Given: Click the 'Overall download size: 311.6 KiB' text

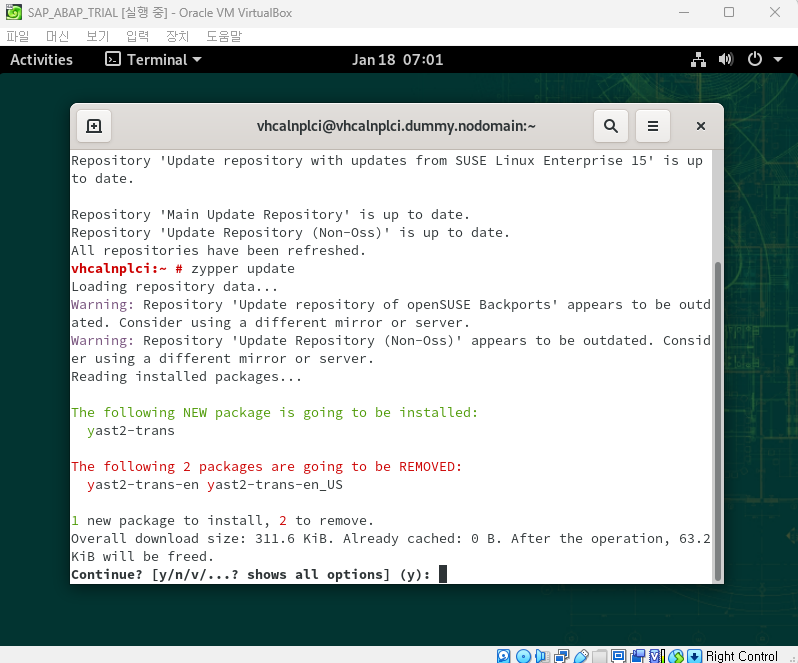Looking at the screenshot, I should click(x=202, y=539).
